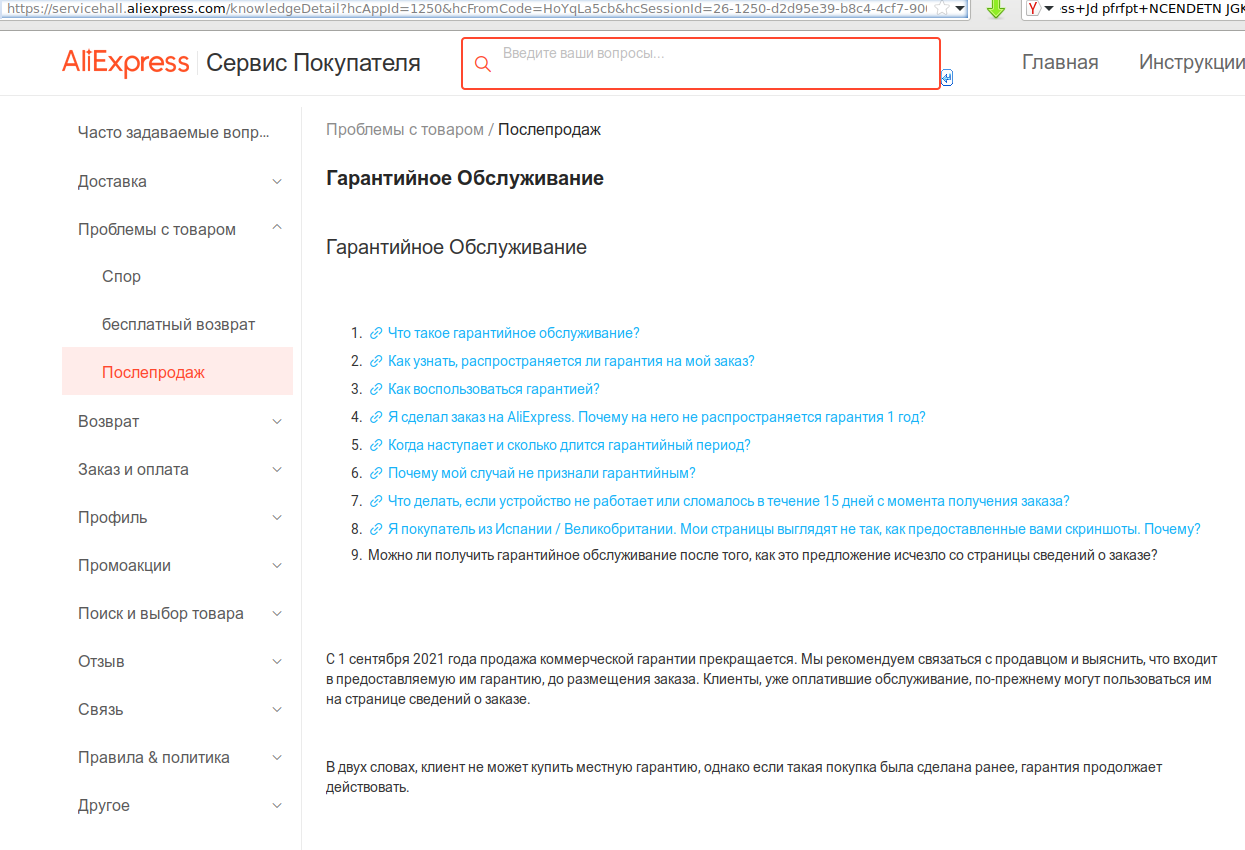Expand the Профиль sidebar section

(x=277, y=517)
